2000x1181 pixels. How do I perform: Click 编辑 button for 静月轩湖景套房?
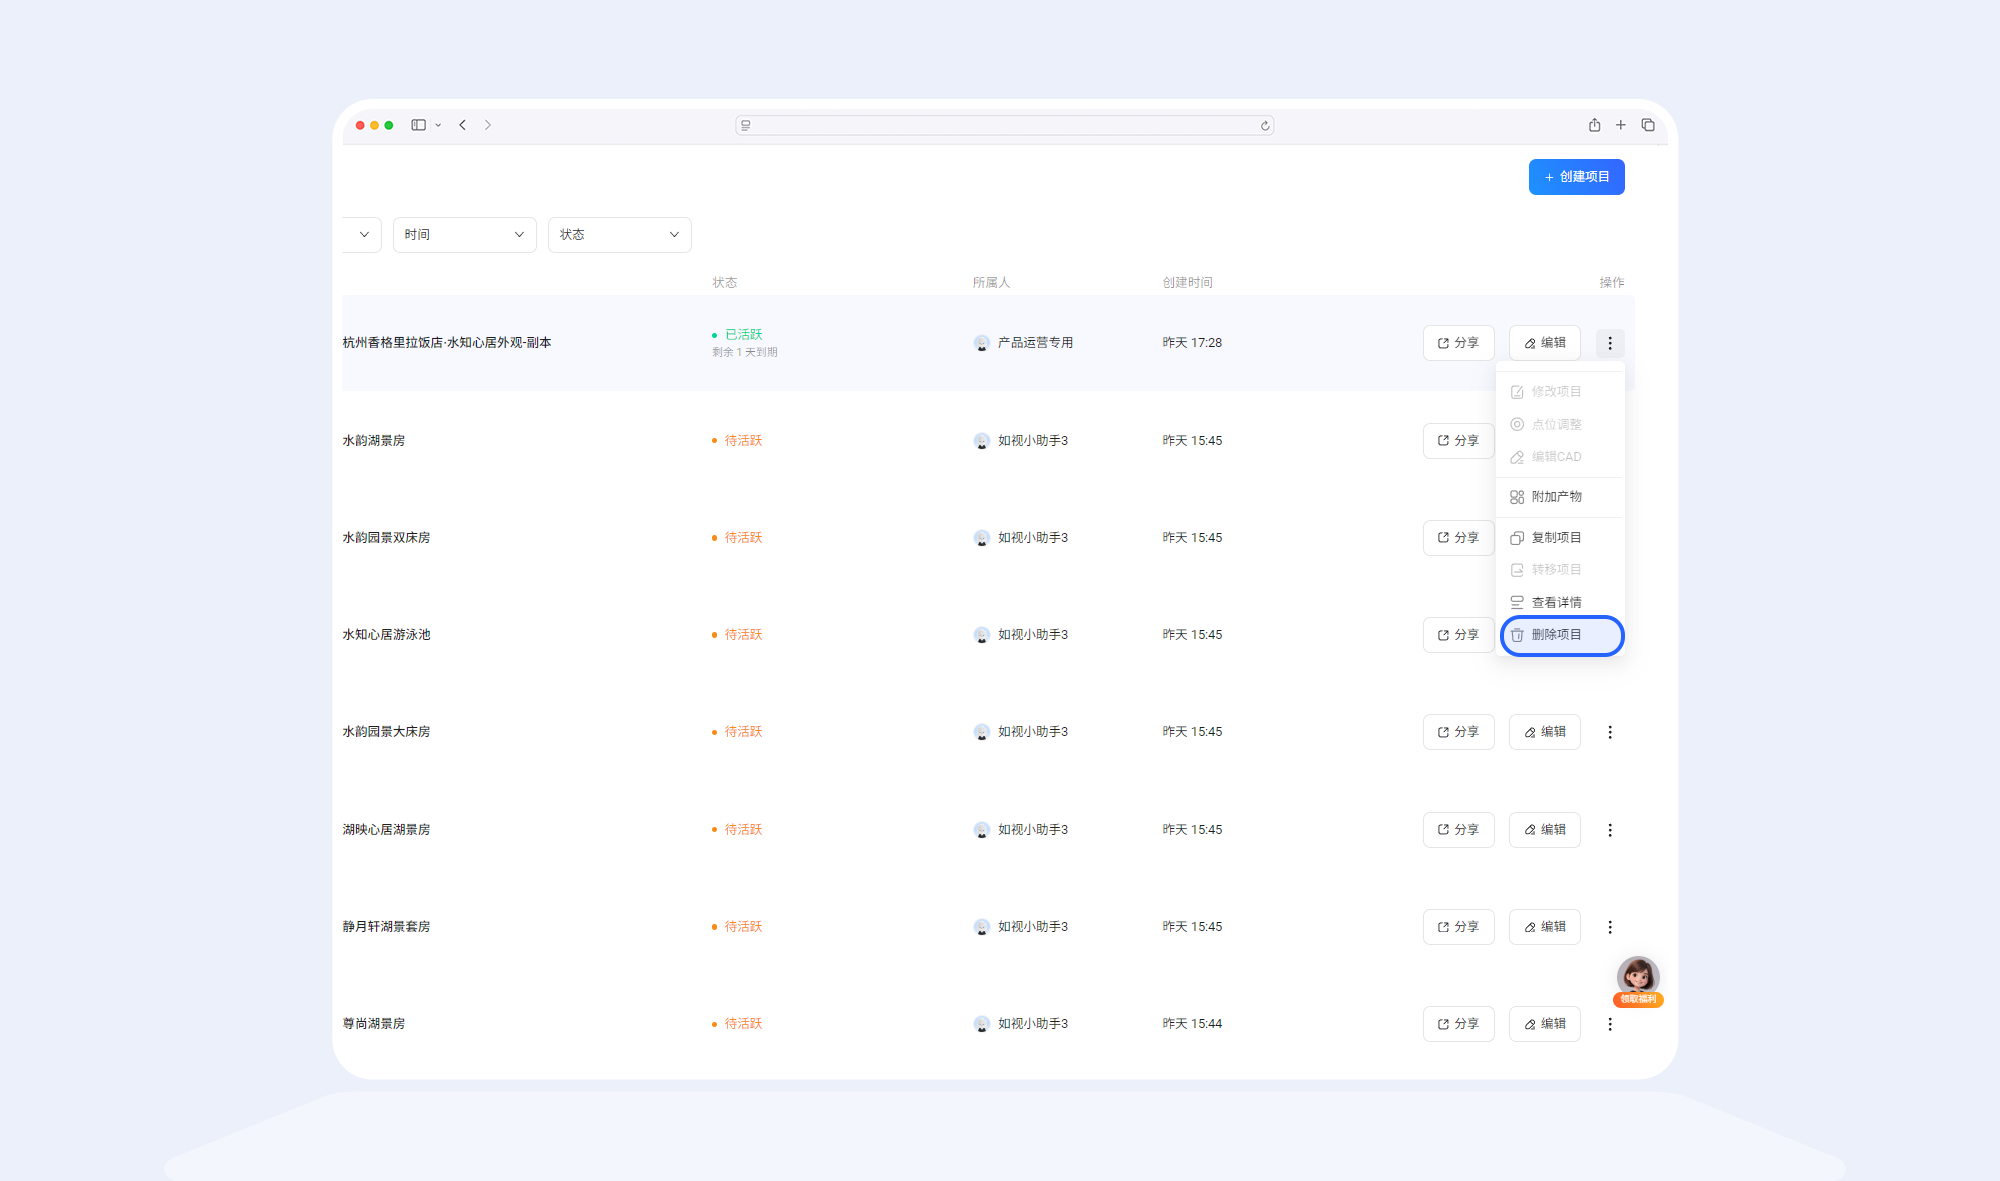(1544, 927)
